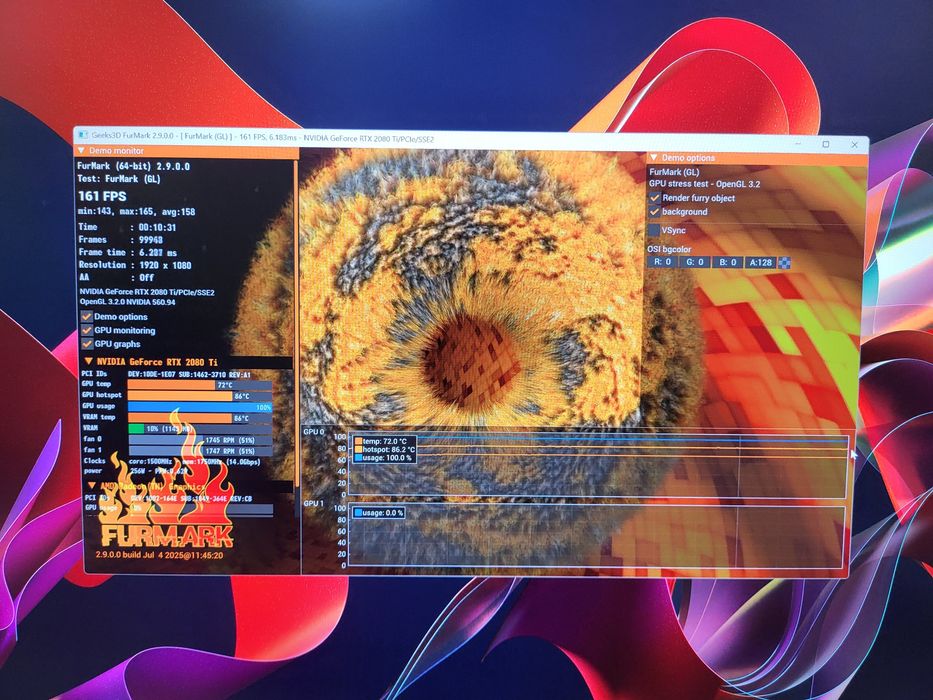
Task: Click the GPU usage 100% bar
Action: (200, 407)
